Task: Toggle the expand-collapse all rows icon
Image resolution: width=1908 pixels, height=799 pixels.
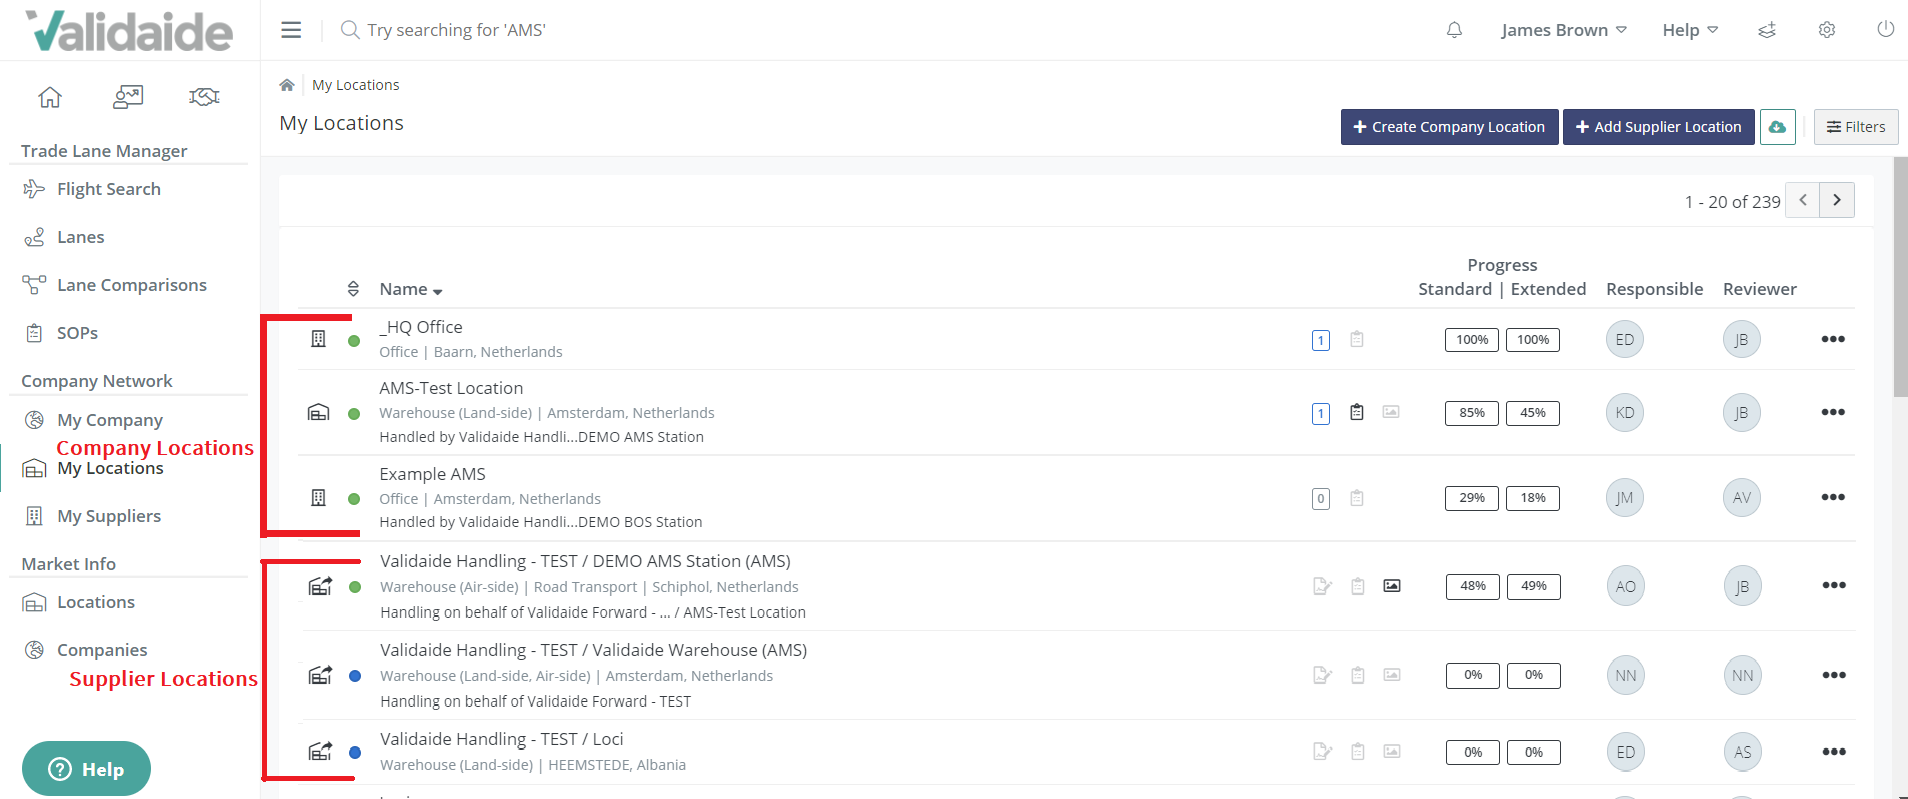Action: pos(353,289)
